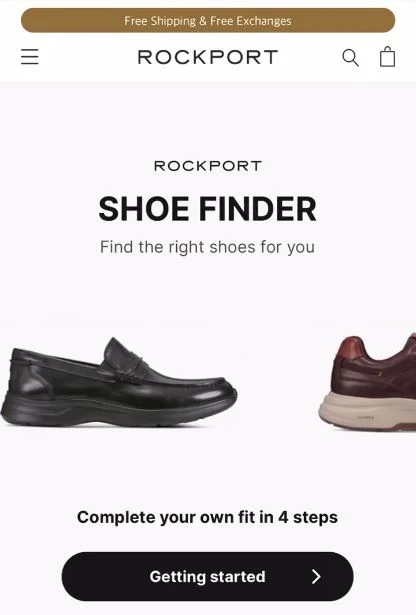Select the burgundy sneaker image

(x=368, y=382)
